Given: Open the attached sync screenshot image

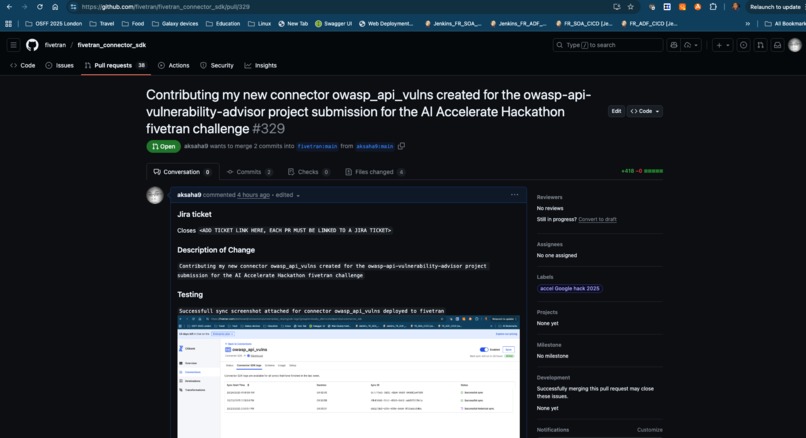Looking at the screenshot, I should coord(349,377).
